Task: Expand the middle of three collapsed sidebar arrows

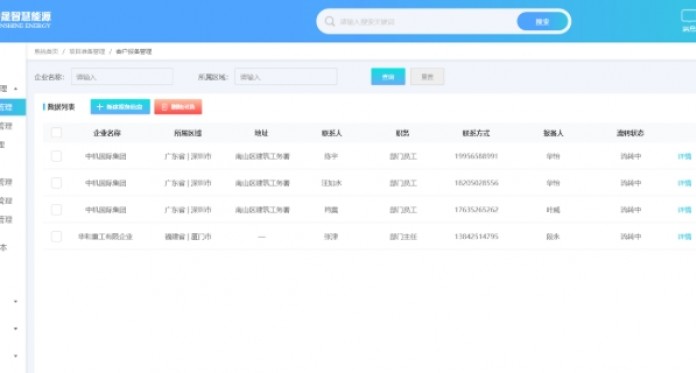Action: click(x=16, y=329)
